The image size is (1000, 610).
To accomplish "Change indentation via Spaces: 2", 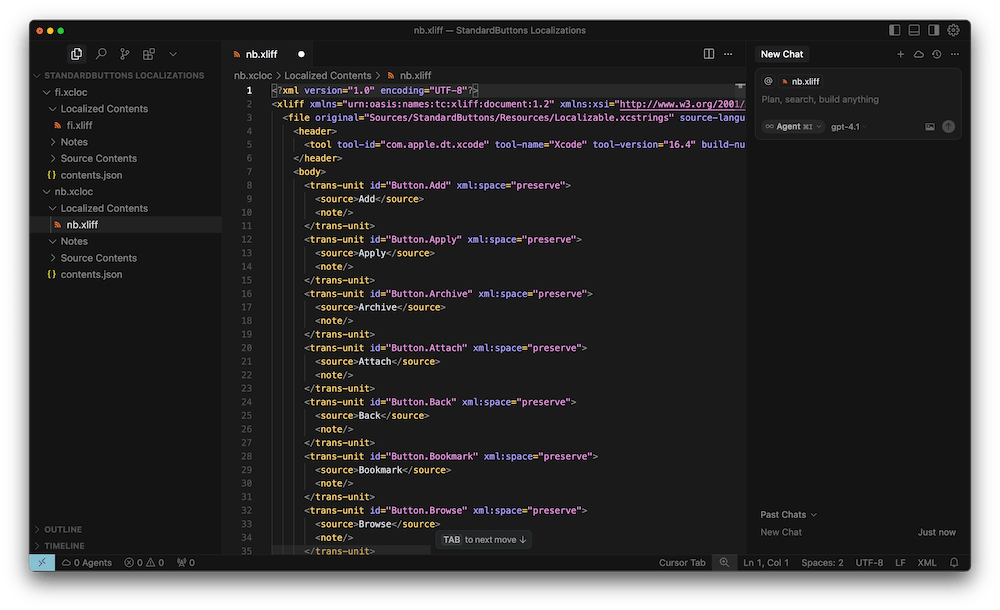I will [x=822, y=563].
